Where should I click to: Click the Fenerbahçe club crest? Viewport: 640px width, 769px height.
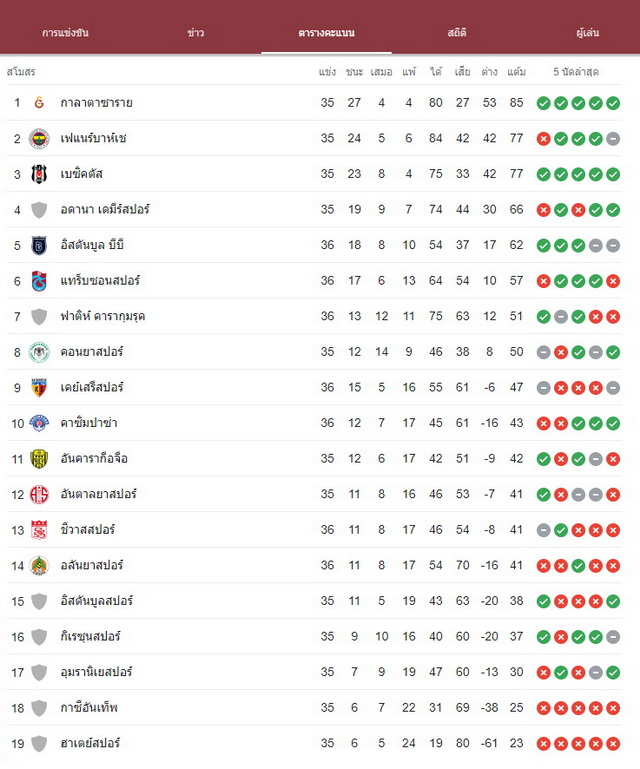39,139
